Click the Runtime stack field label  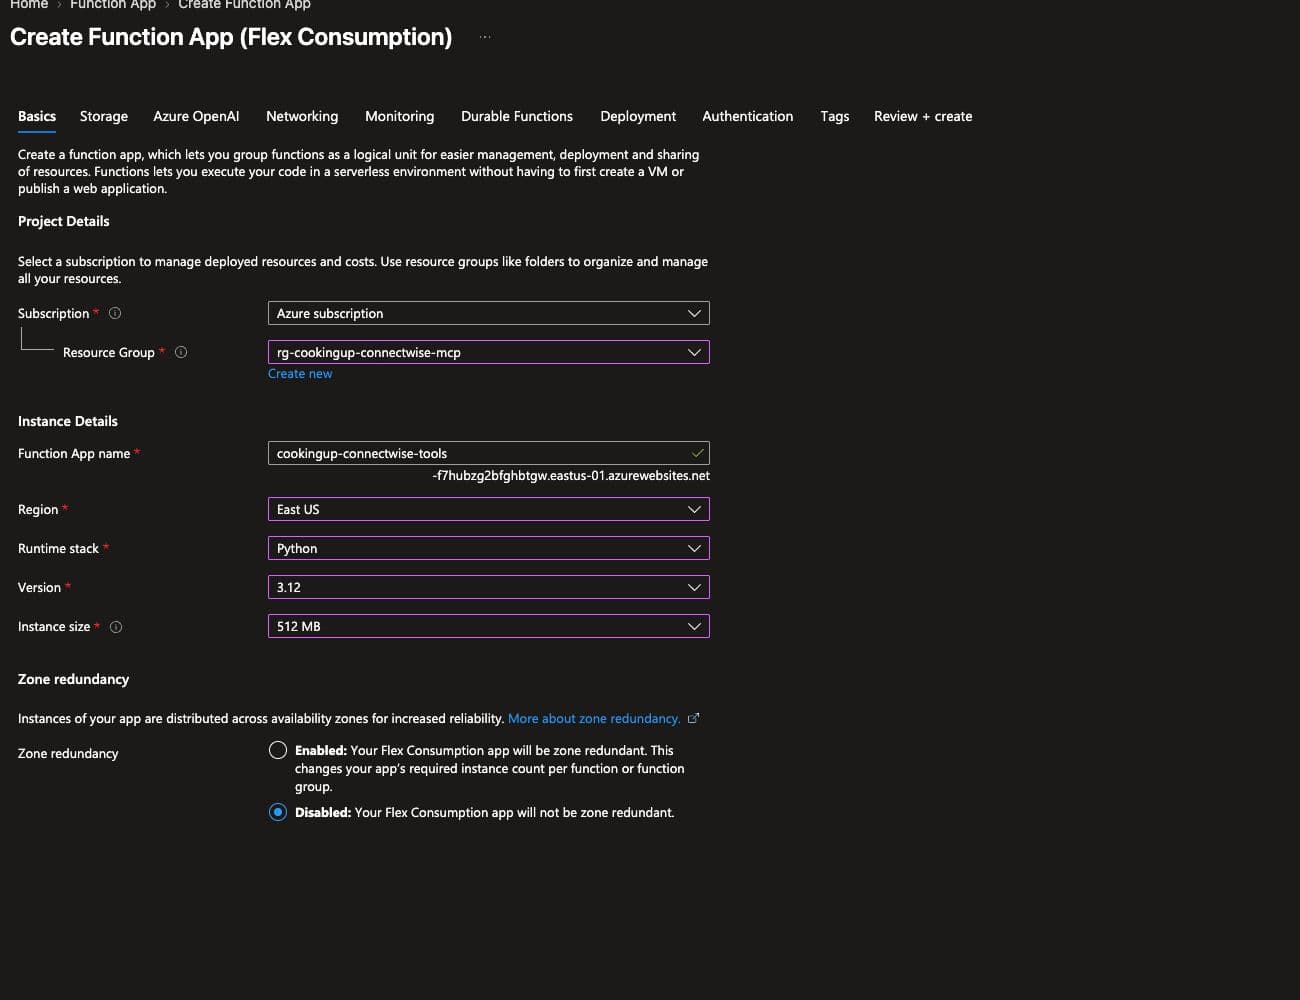point(58,548)
